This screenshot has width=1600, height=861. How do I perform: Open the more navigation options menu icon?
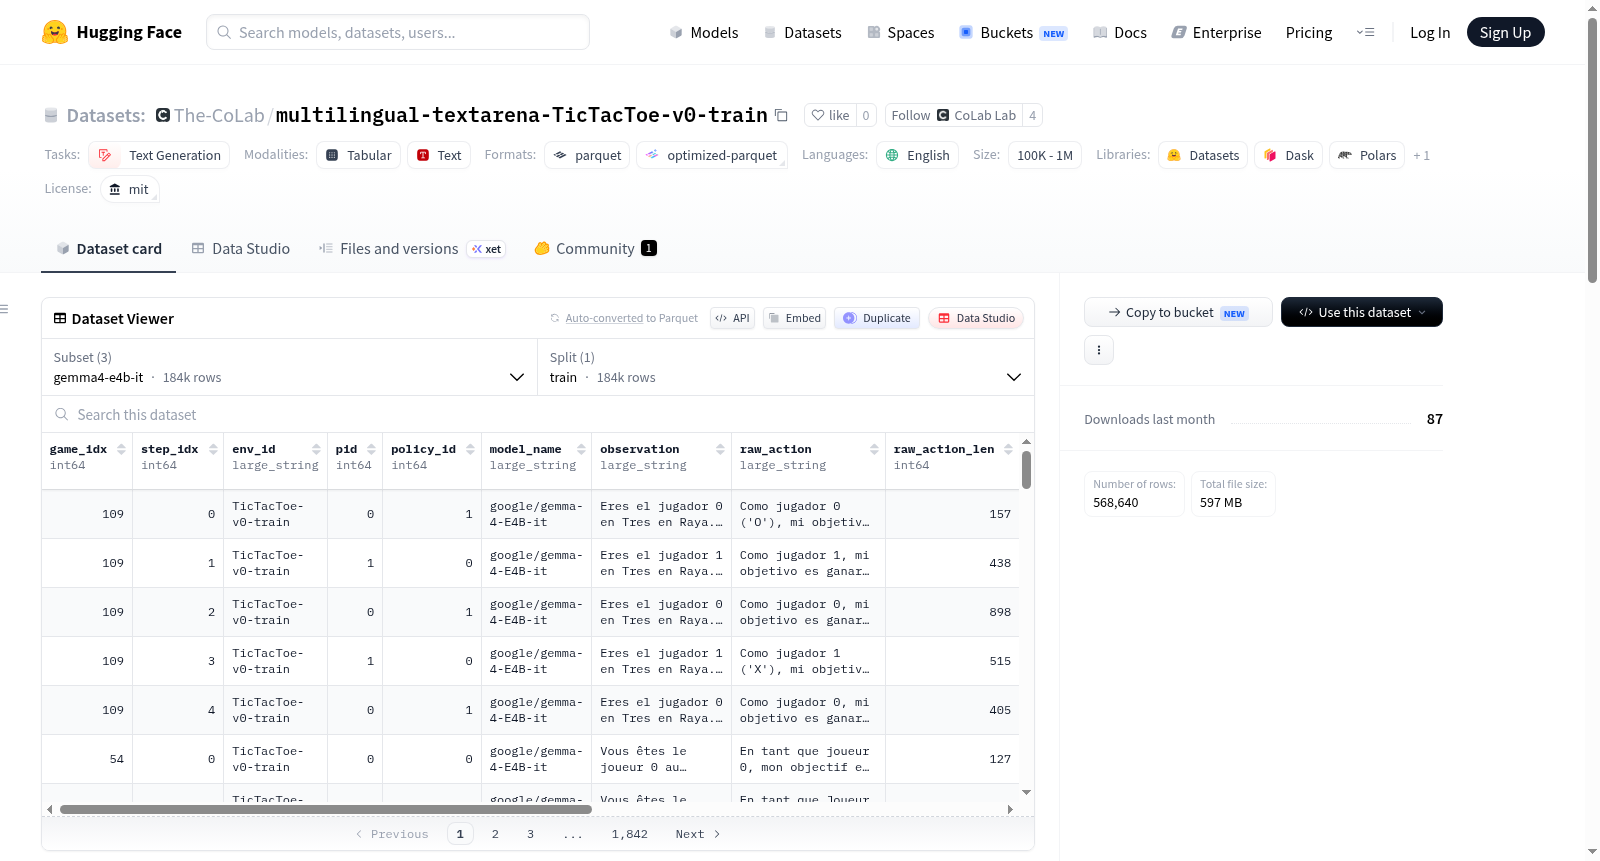[1365, 32]
